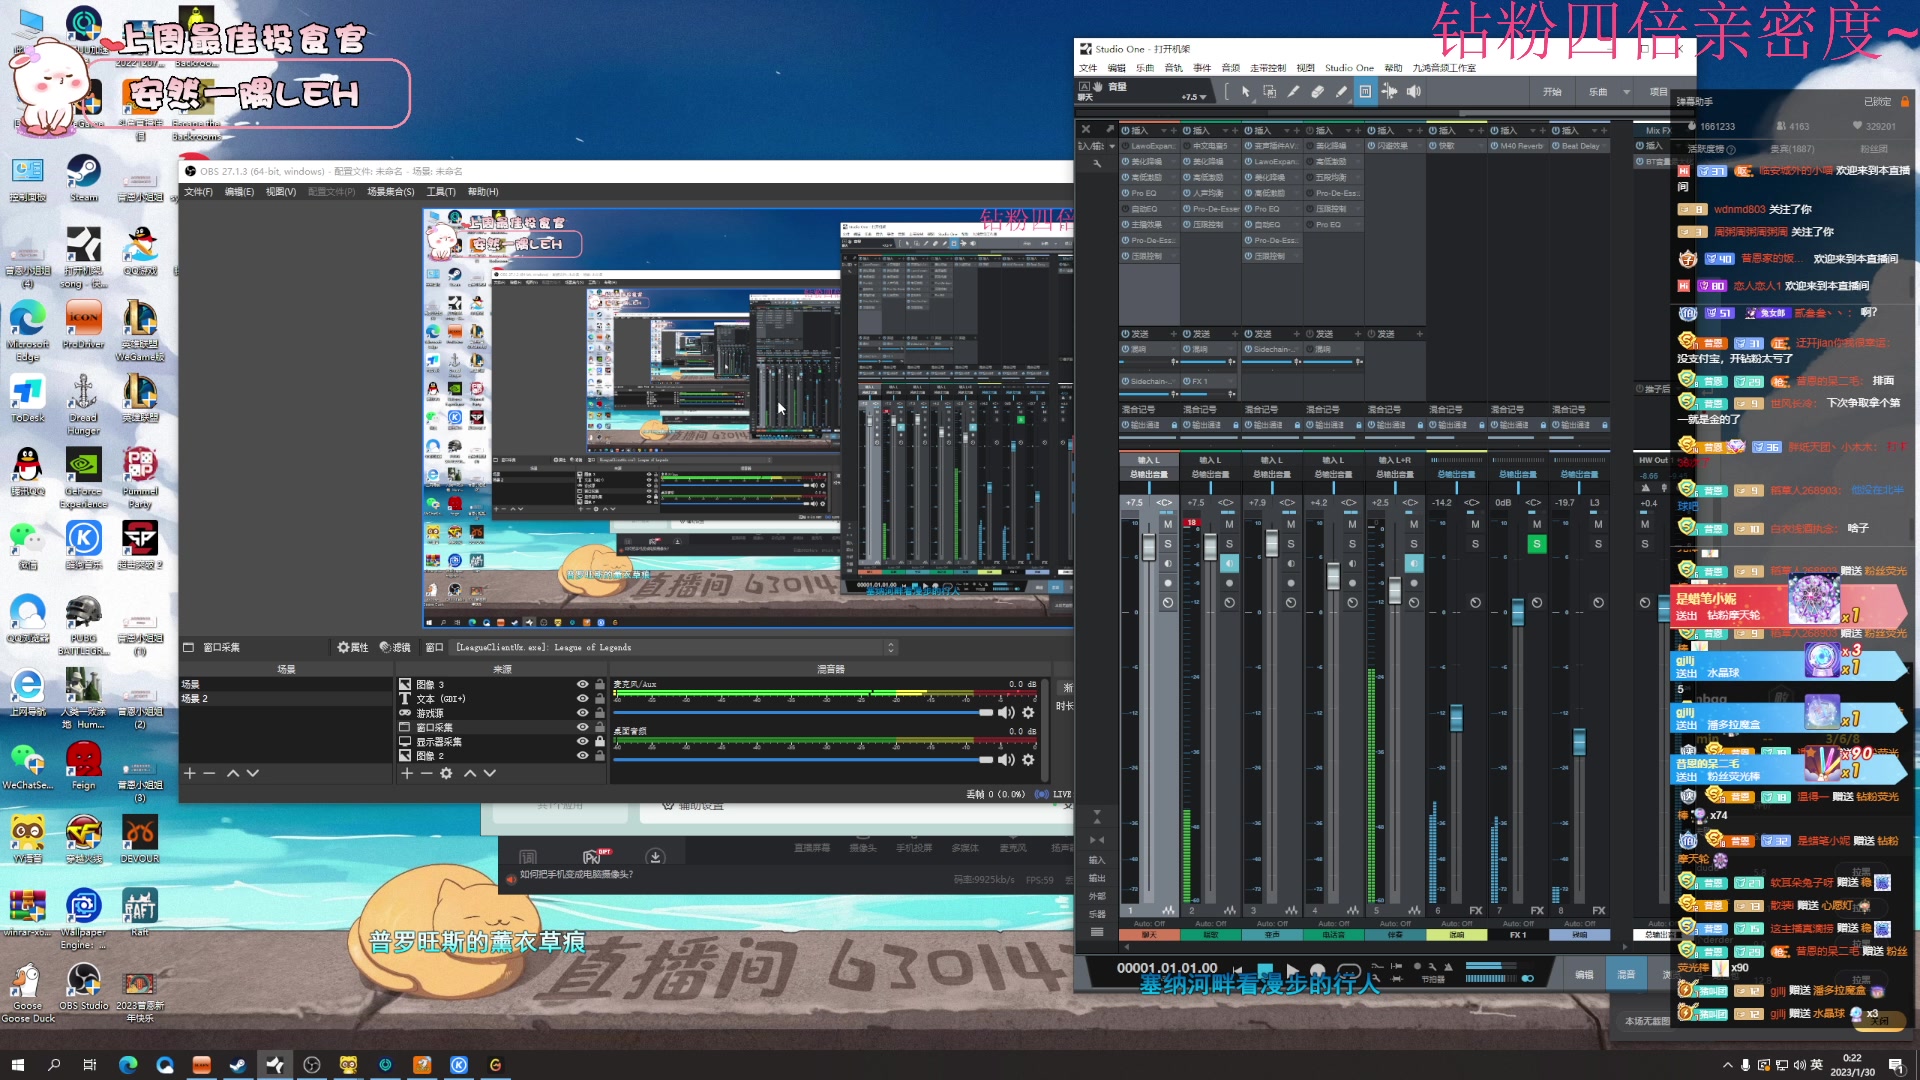Open 工具(T) menu in OBS

[x=440, y=191]
